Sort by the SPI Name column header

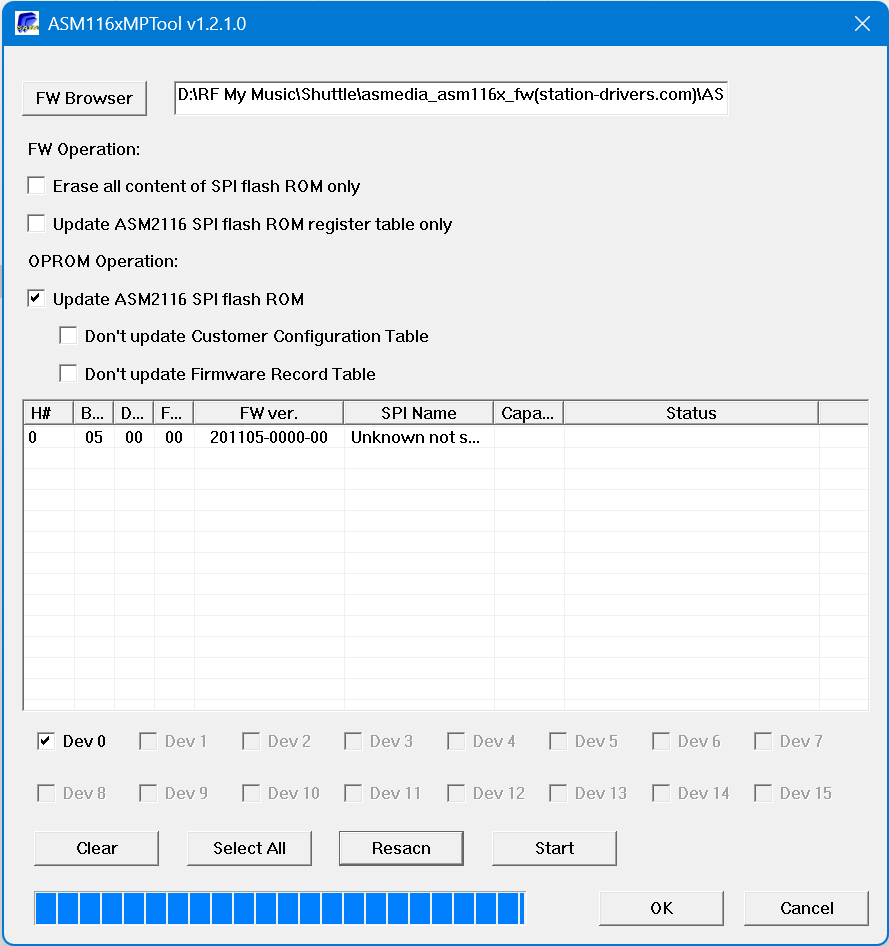(418, 413)
